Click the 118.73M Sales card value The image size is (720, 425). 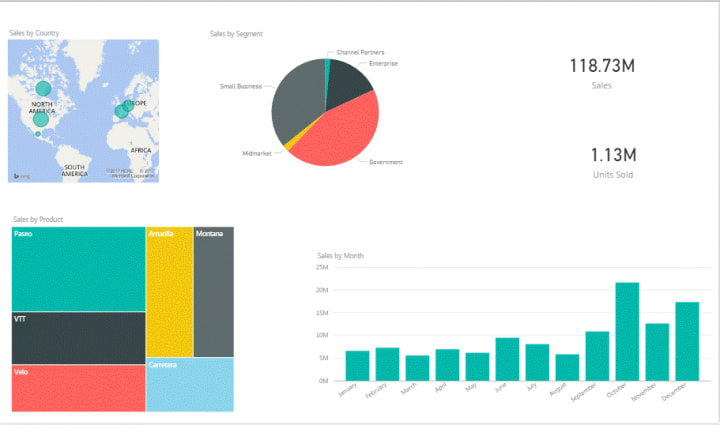[602, 66]
